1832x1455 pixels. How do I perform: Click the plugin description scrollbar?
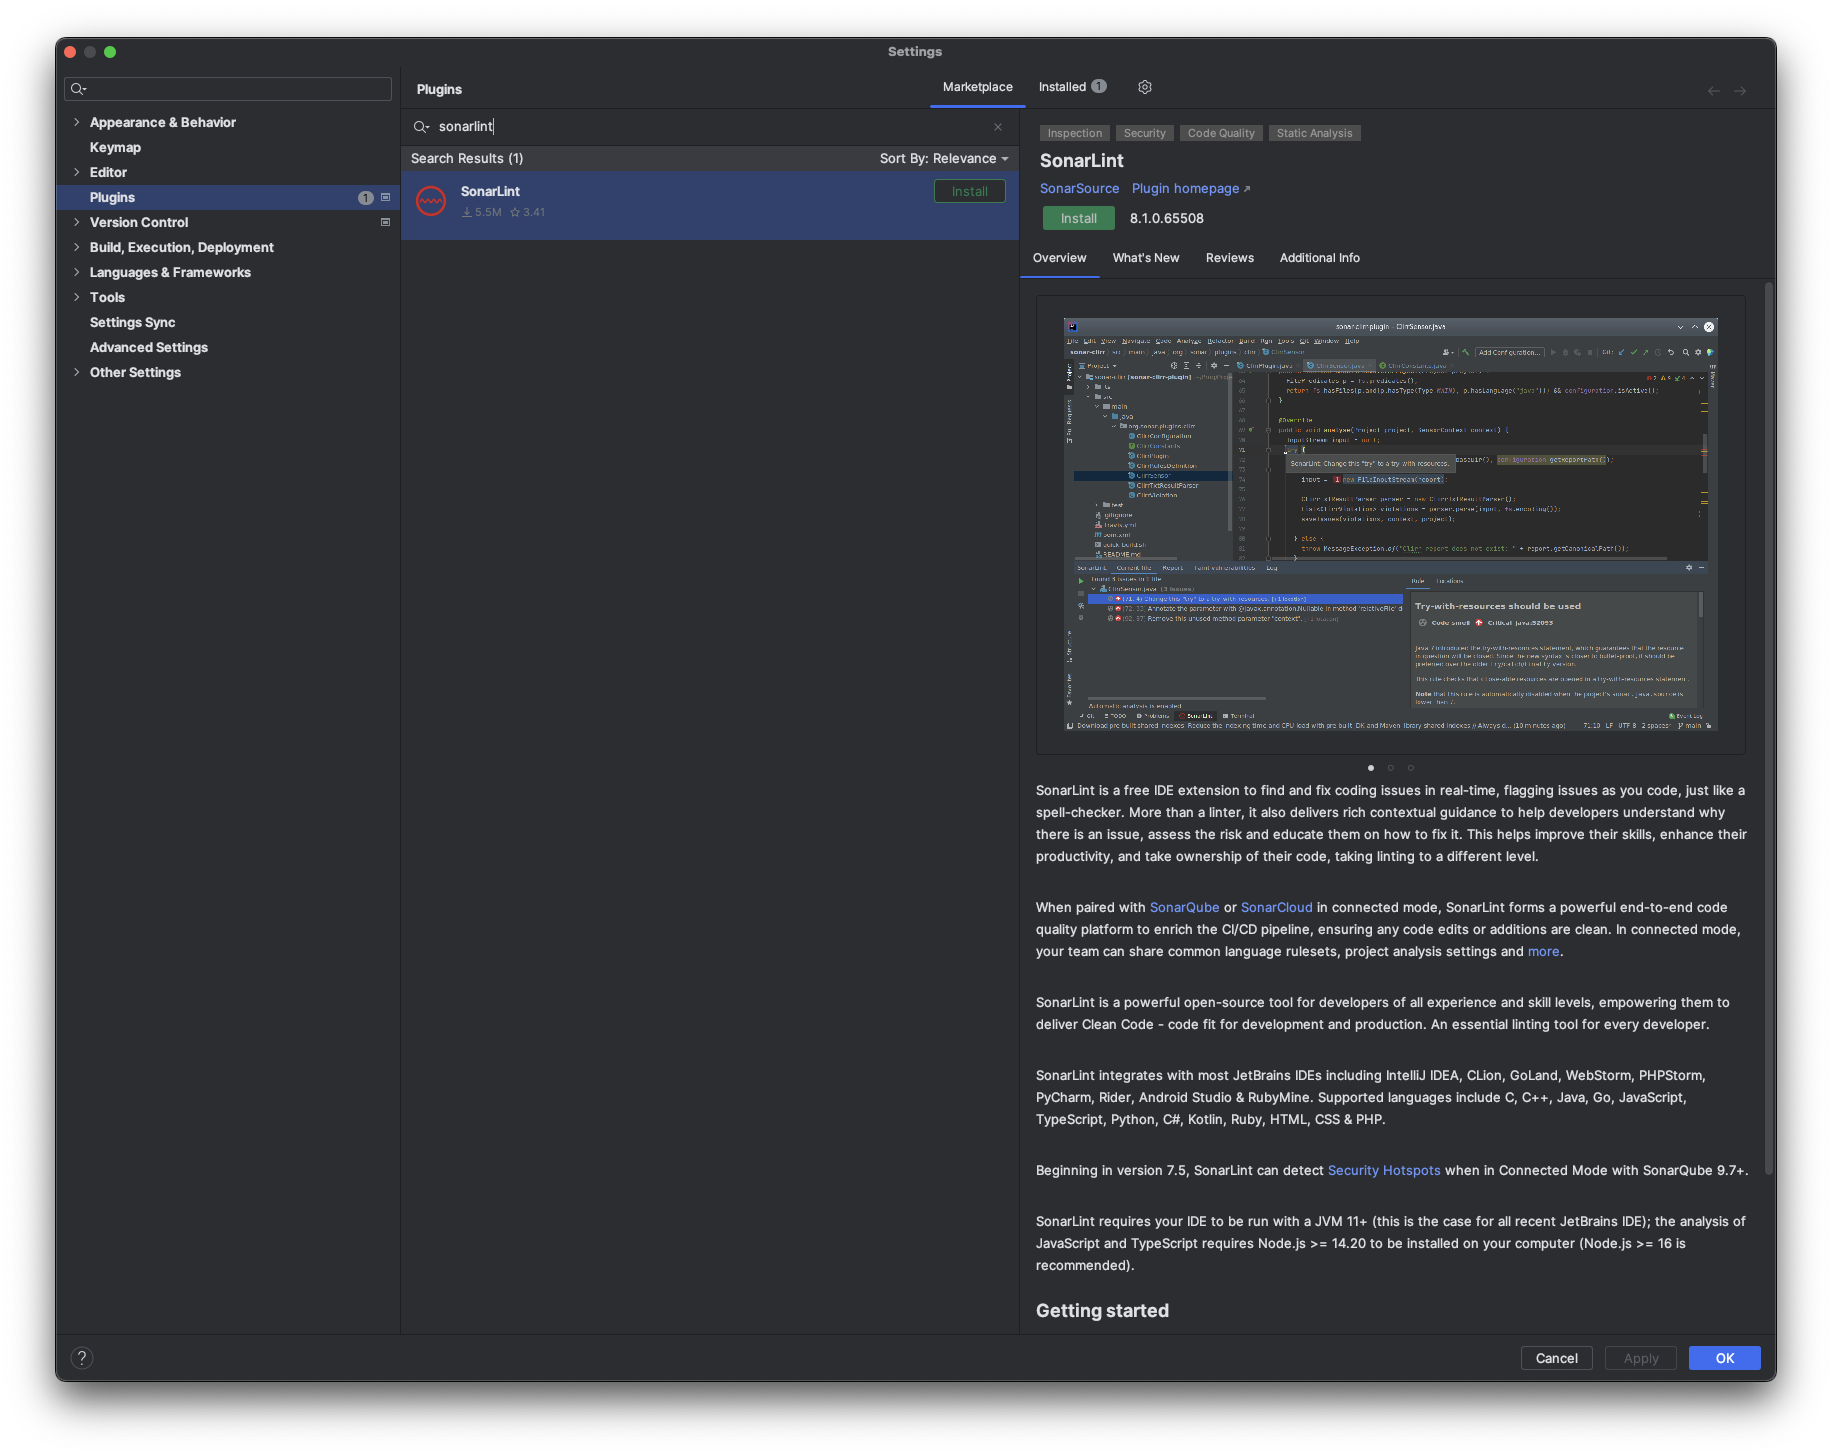coord(1768,729)
